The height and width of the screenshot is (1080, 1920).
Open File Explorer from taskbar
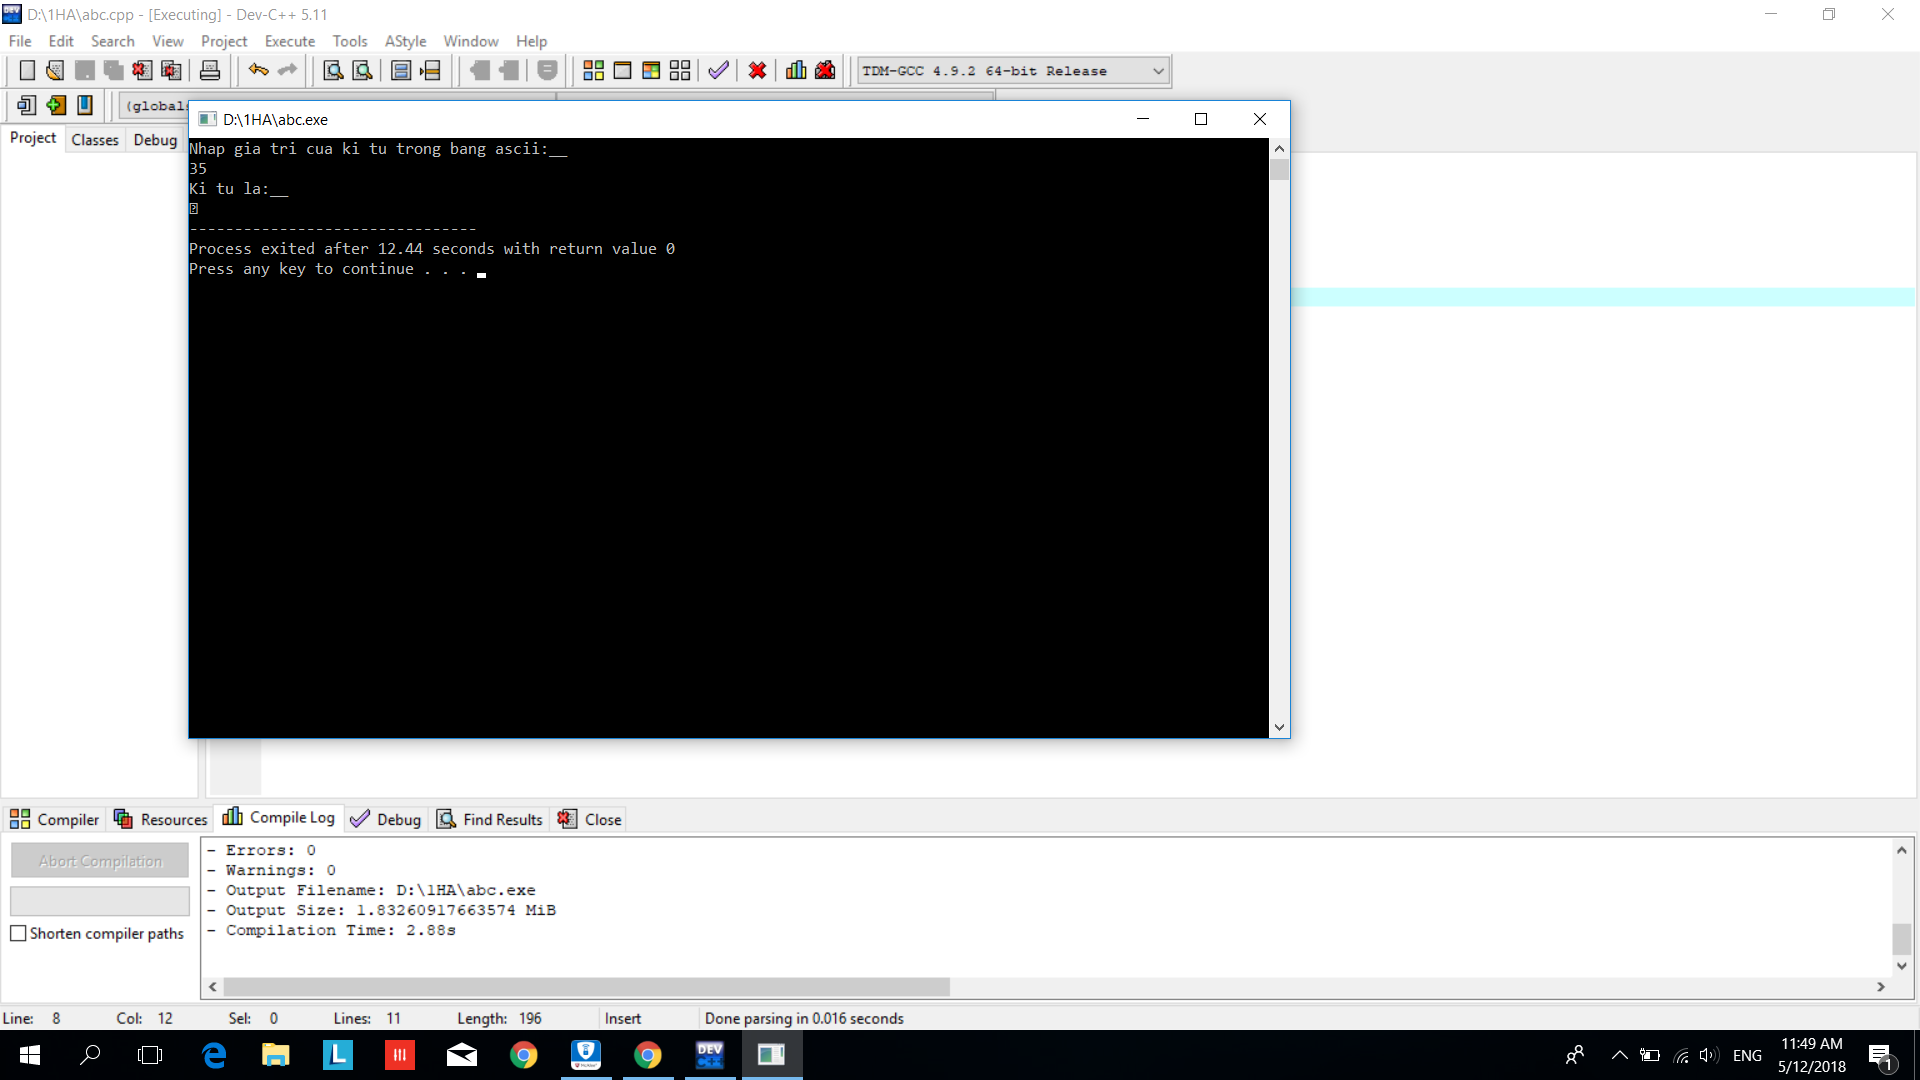[x=276, y=1055]
